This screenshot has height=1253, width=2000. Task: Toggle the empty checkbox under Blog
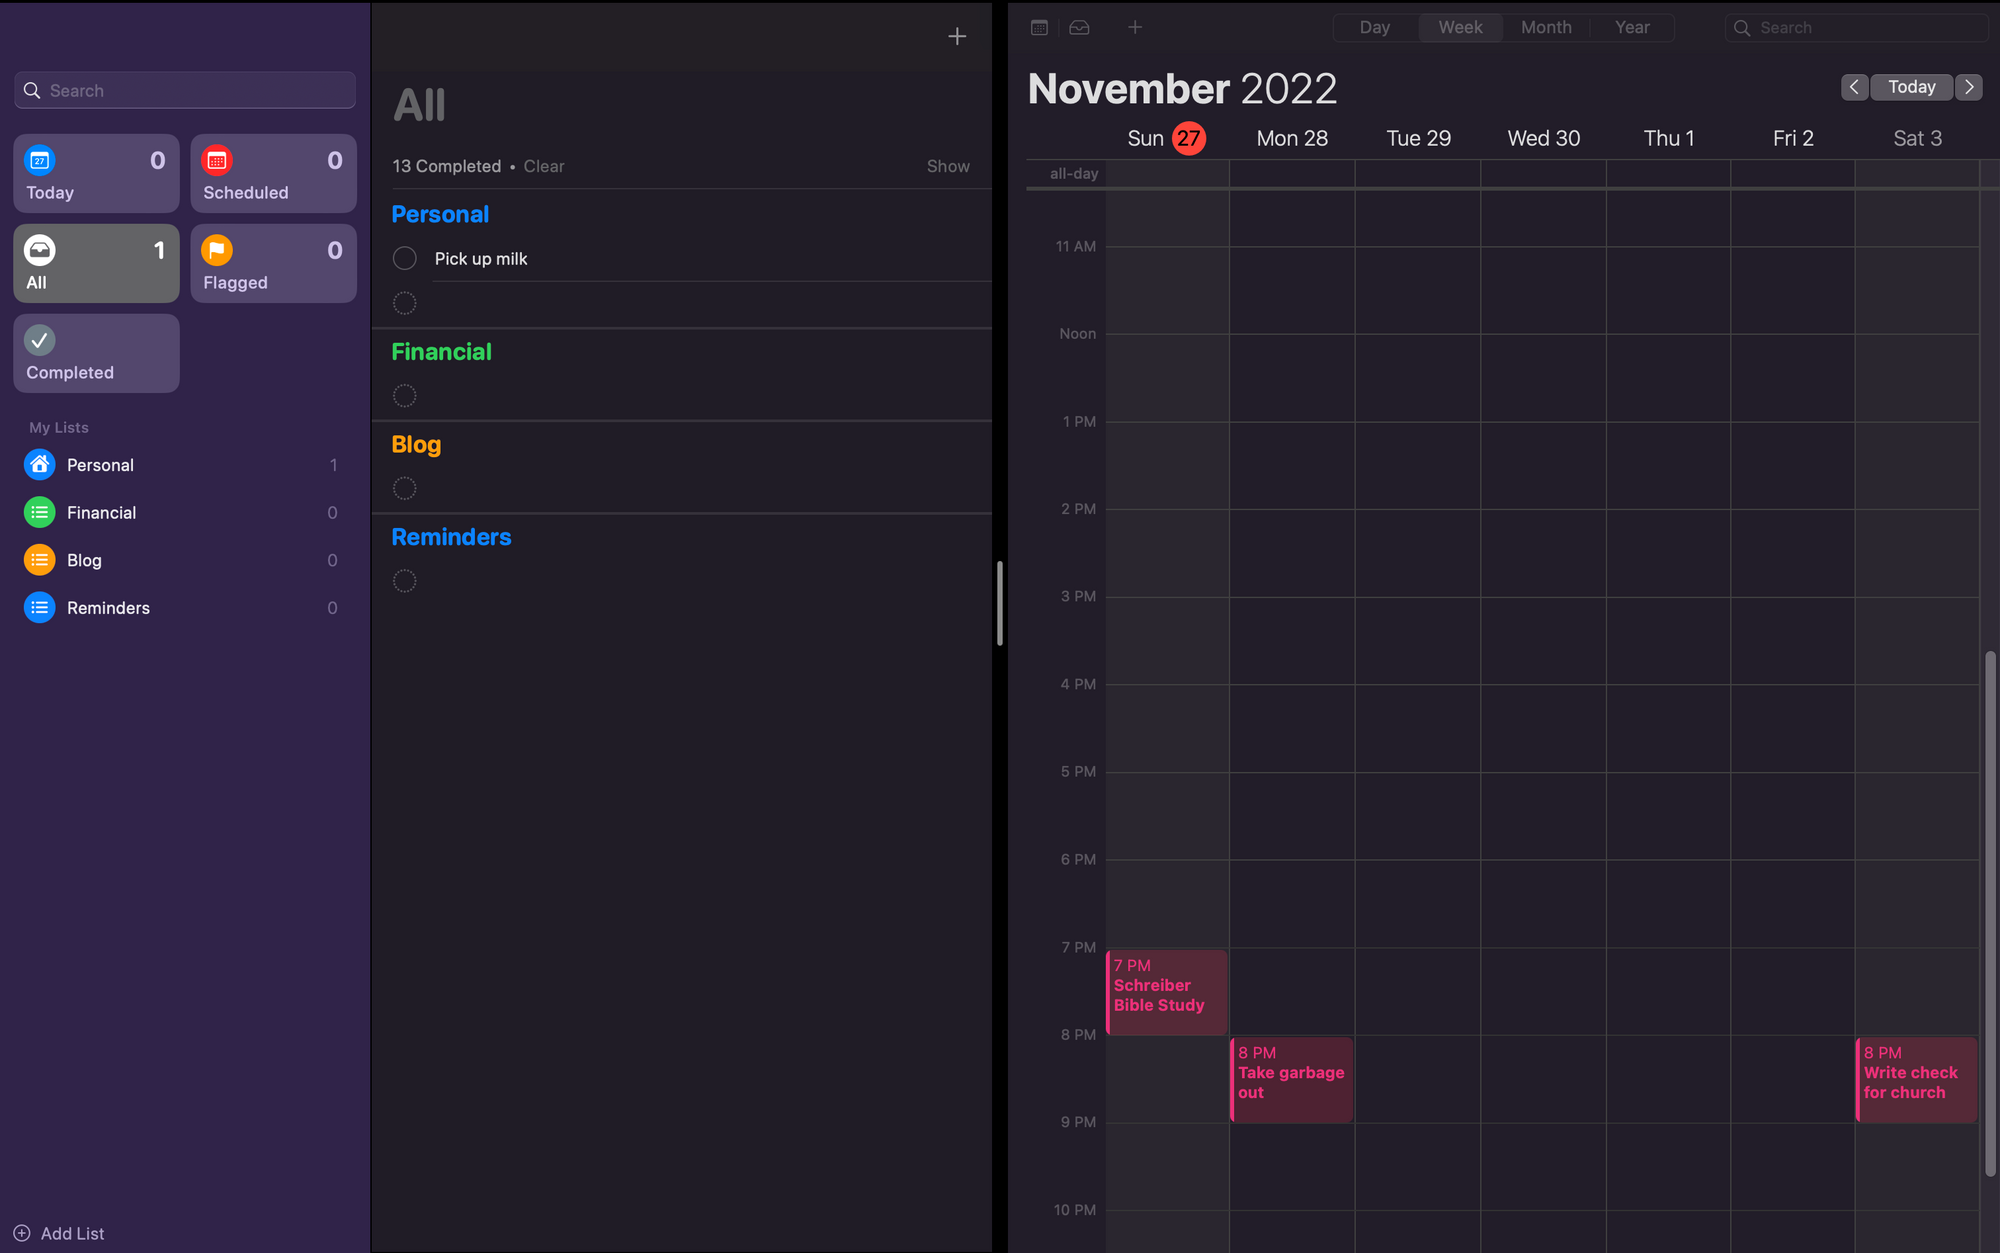(x=405, y=488)
